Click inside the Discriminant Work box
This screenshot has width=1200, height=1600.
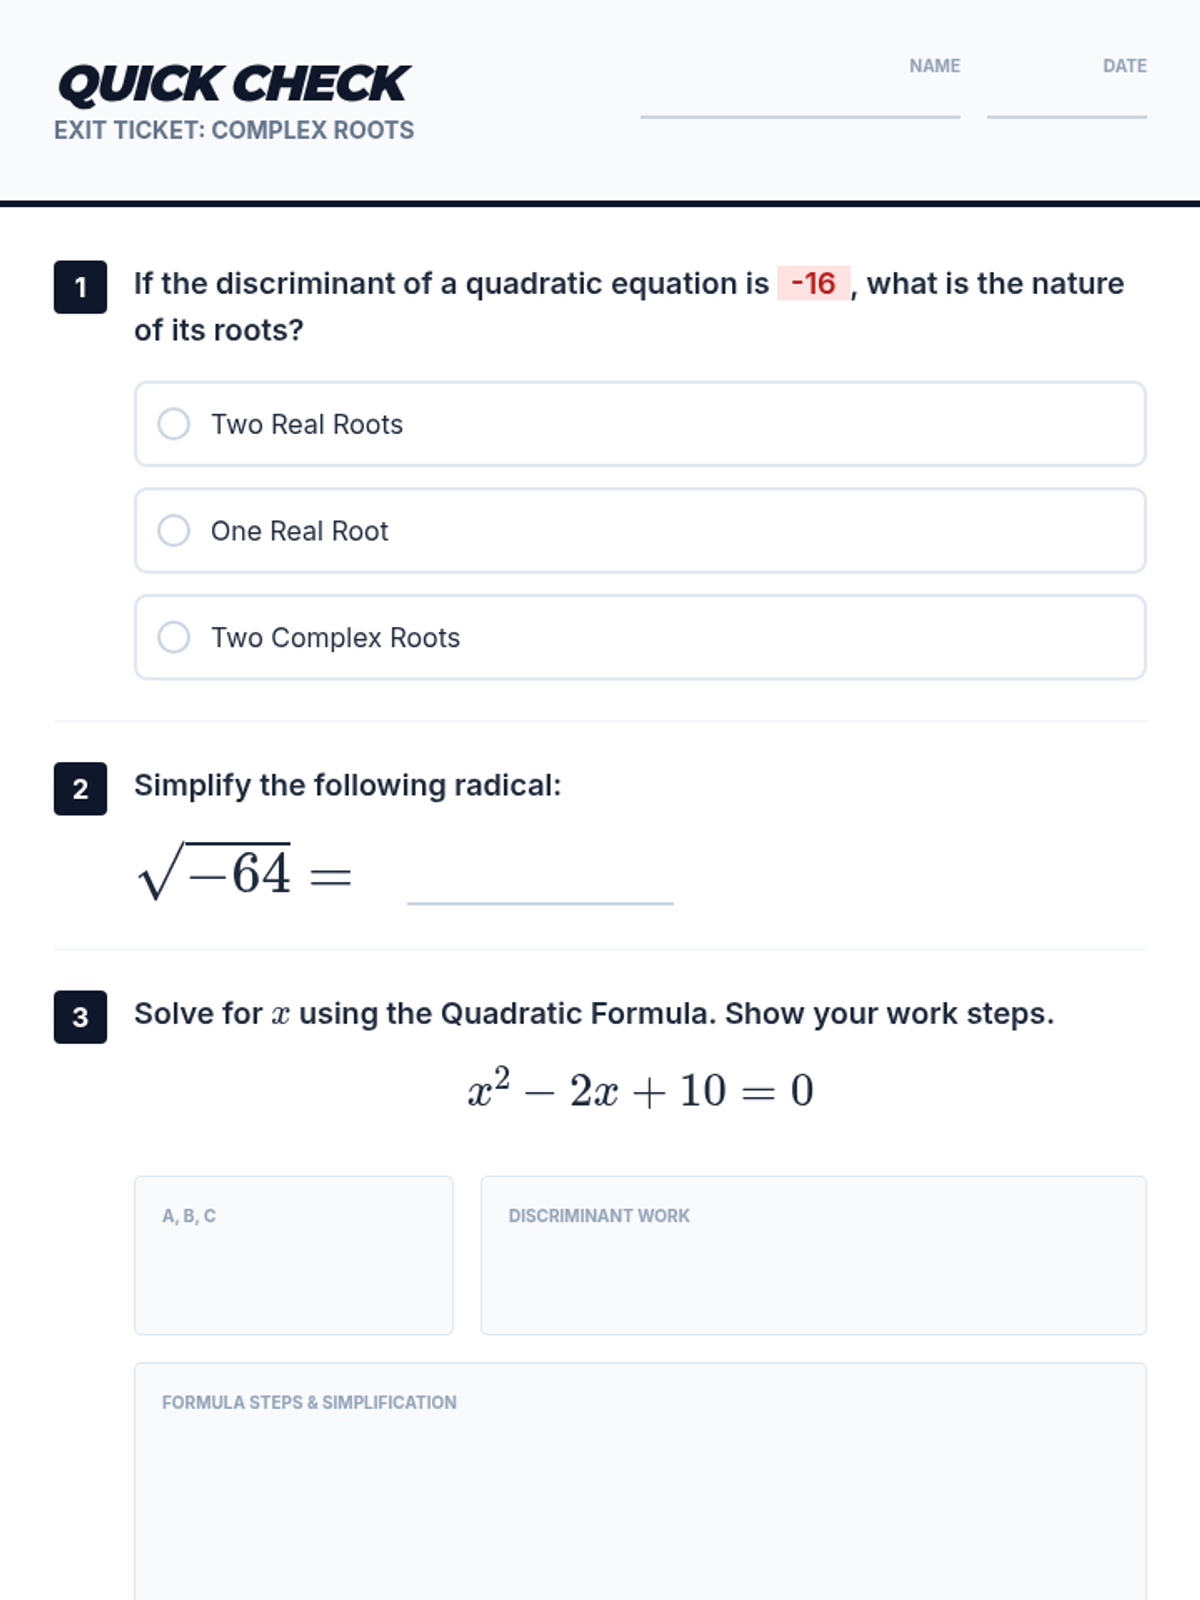point(813,1265)
